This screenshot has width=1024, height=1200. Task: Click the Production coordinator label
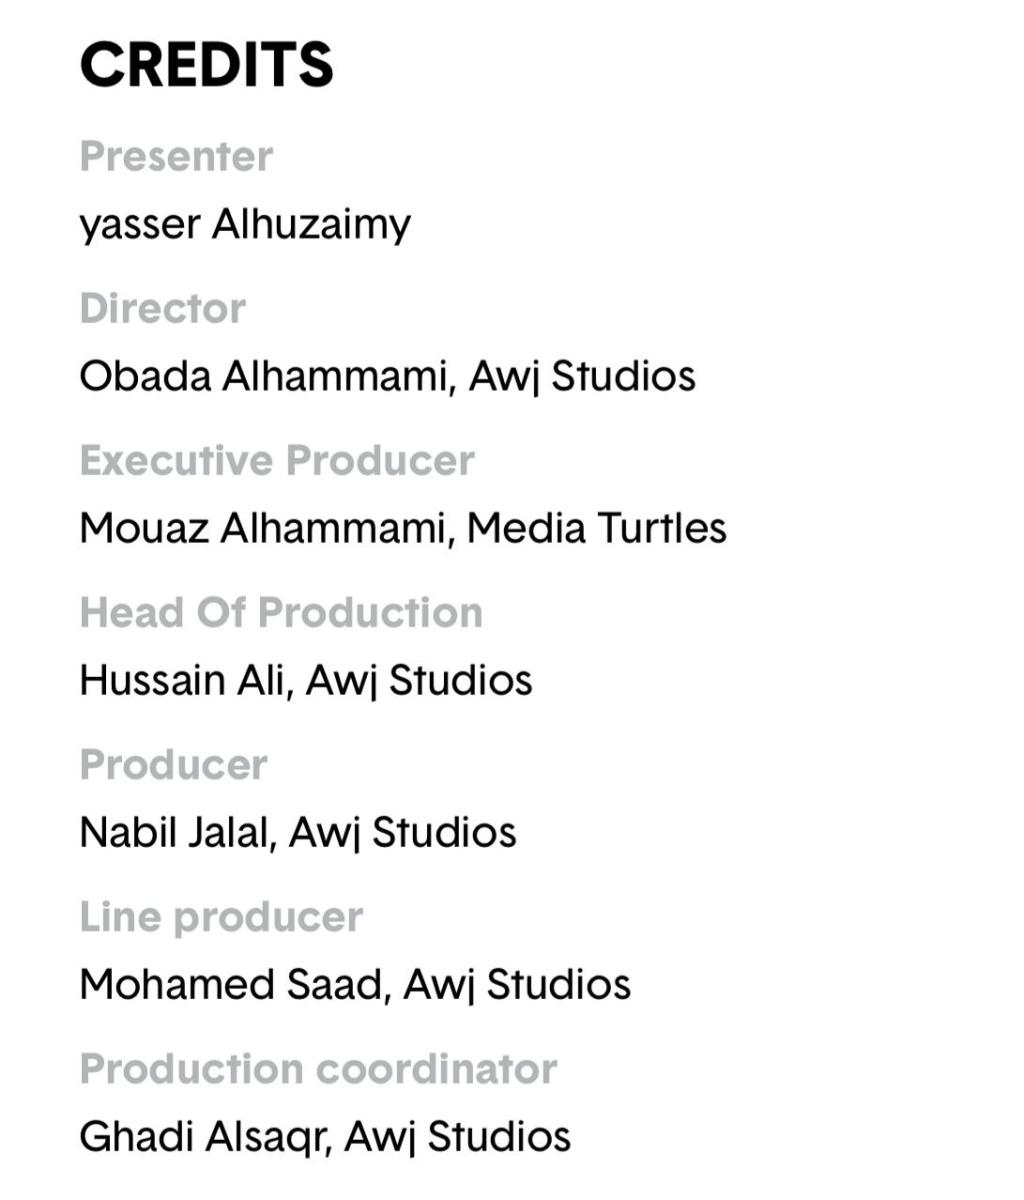click(318, 1069)
